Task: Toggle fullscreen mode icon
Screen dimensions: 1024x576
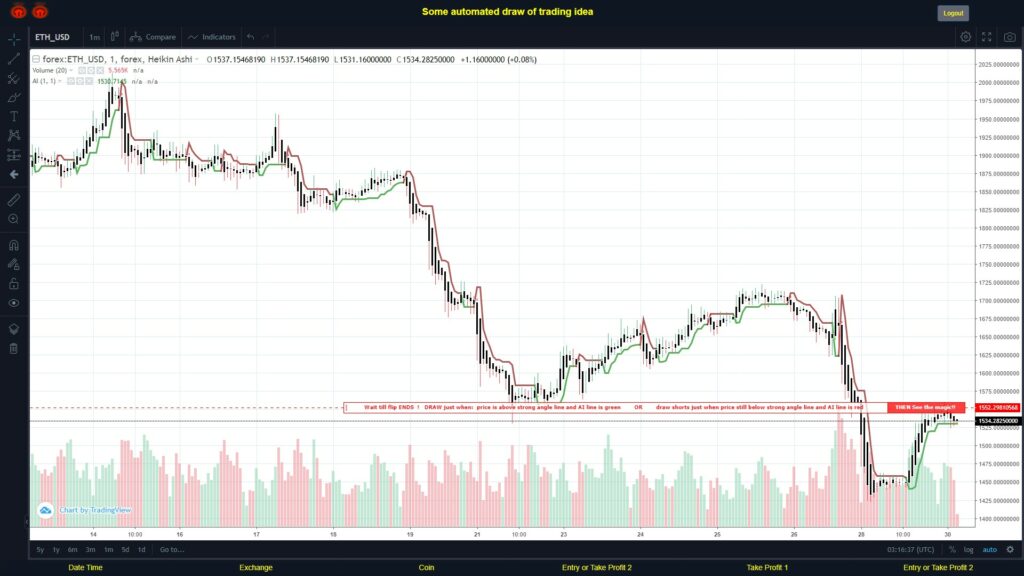Action: [987, 37]
